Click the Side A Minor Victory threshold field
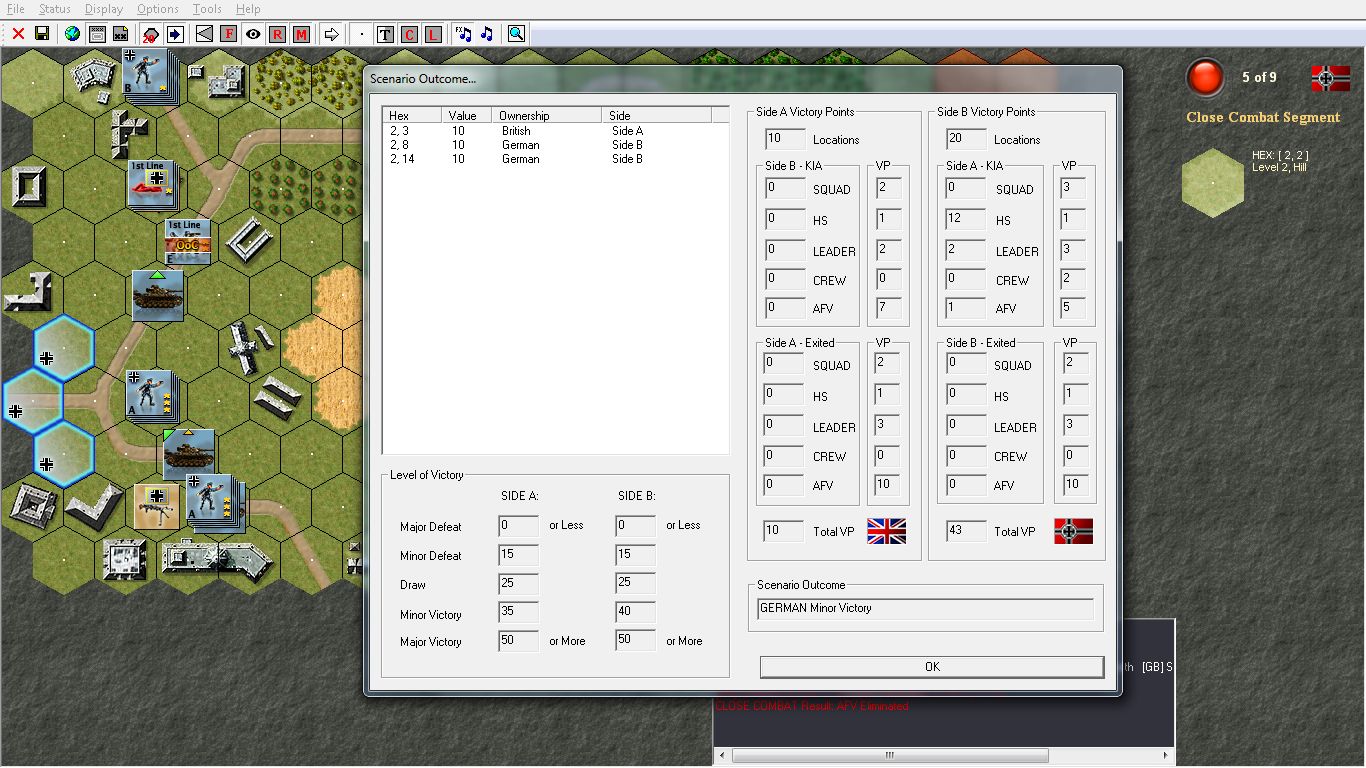The width and height of the screenshot is (1366, 768). pyautogui.click(x=519, y=612)
